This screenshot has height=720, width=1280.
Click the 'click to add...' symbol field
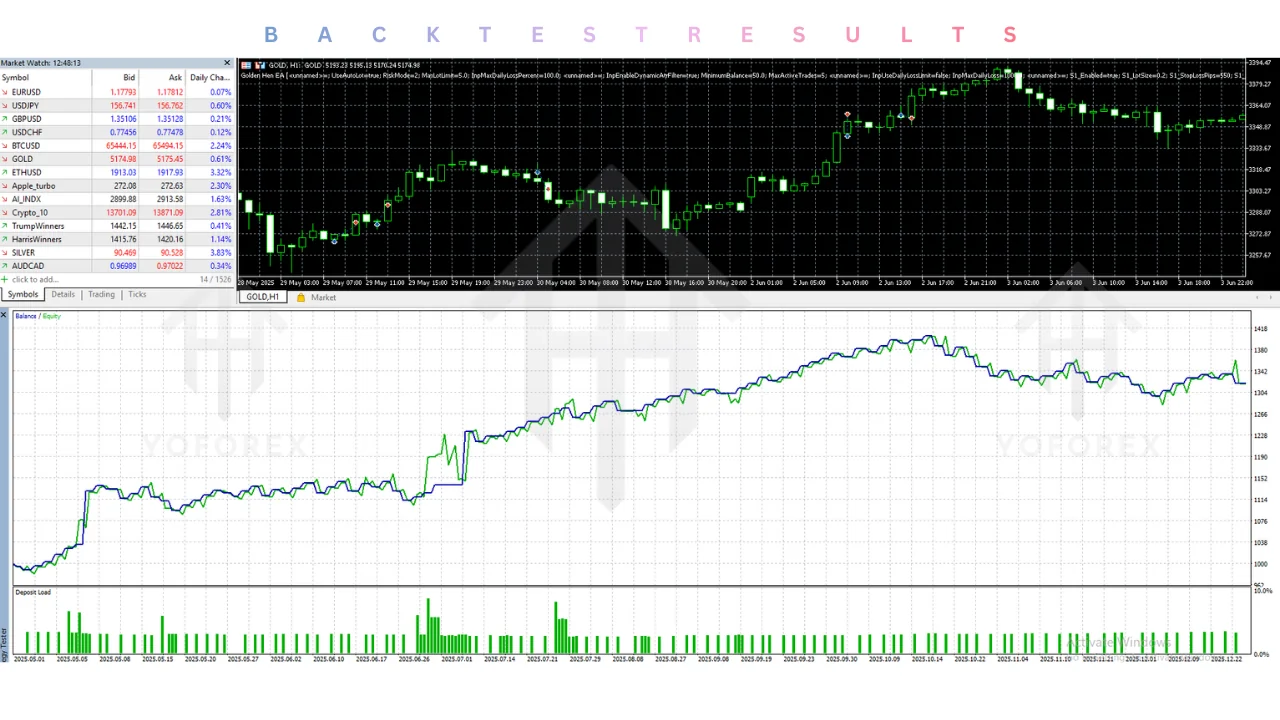[36, 280]
